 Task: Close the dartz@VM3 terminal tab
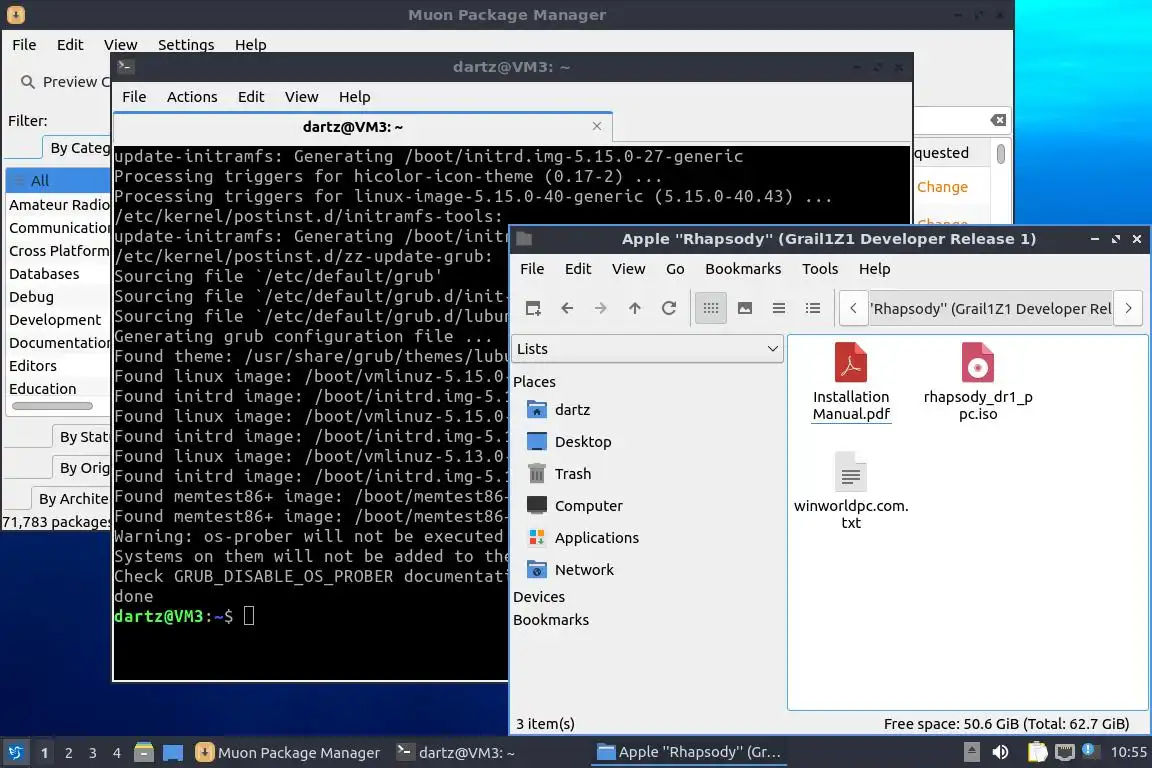pos(597,126)
